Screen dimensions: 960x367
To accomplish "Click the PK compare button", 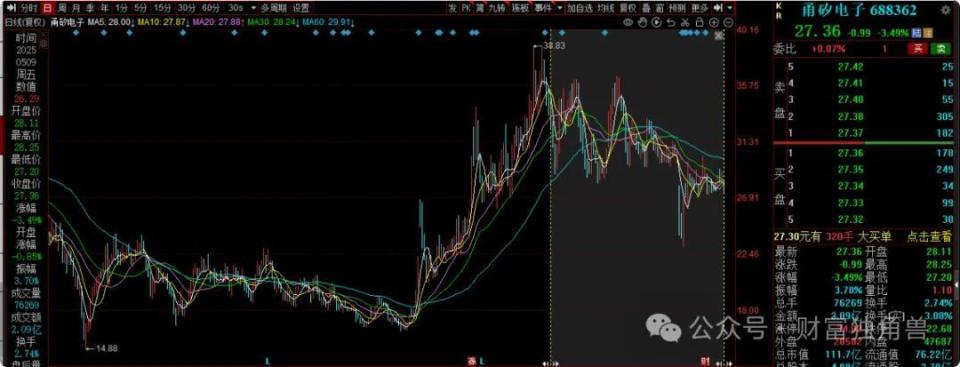I will pos(467,8).
